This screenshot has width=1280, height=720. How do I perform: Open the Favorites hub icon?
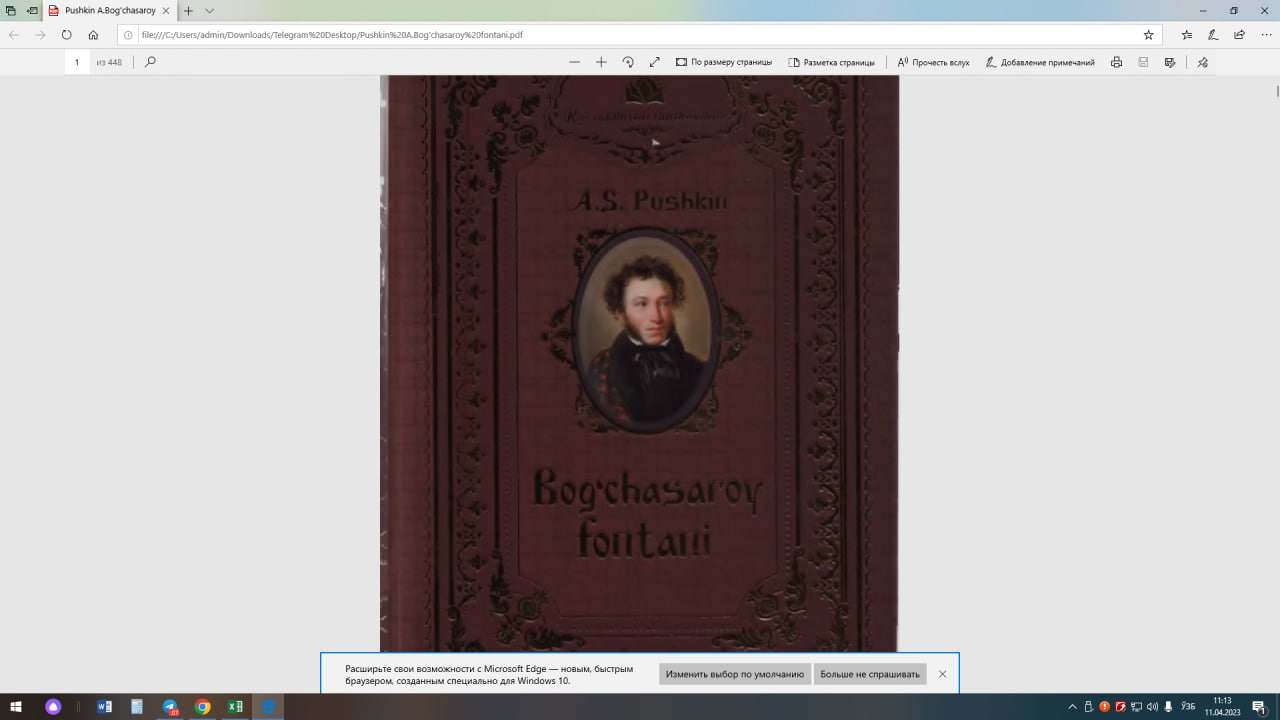pos(1187,34)
